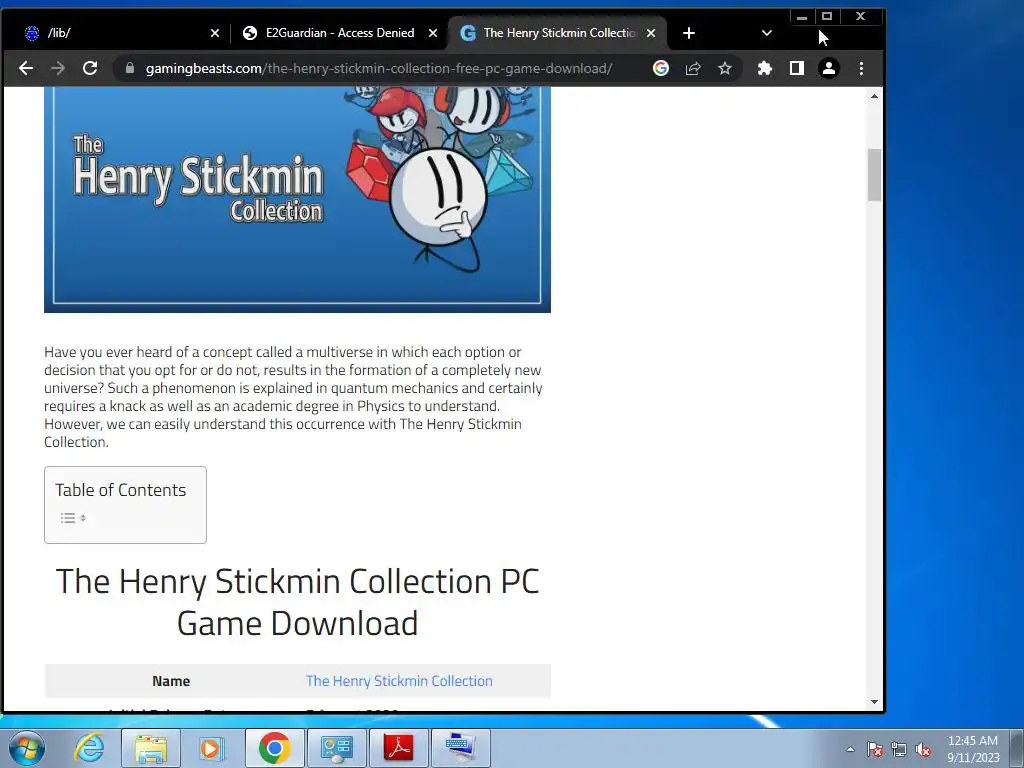Open the Windows Start menu

point(27,748)
